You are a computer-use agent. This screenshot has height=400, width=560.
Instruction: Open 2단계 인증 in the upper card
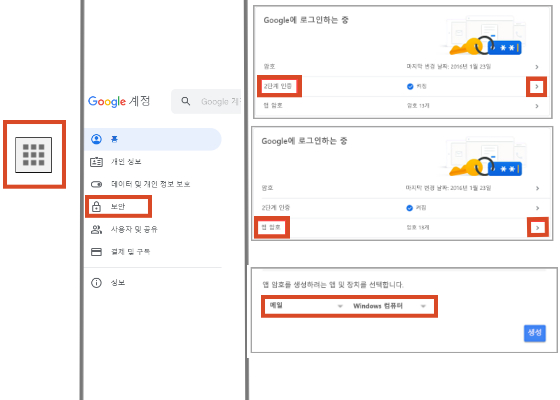(278, 86)
